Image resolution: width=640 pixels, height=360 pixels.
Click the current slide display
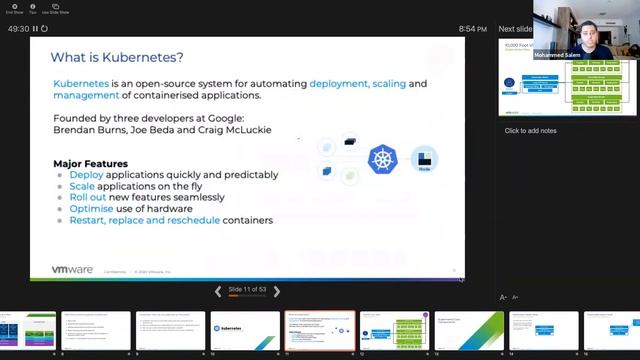[x=247, y=158]
